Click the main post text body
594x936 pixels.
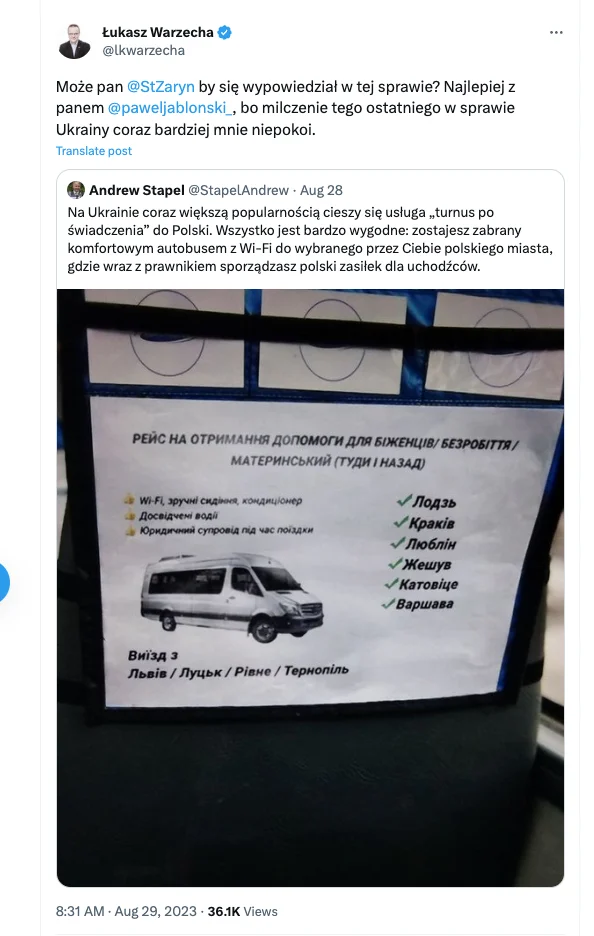285,108
